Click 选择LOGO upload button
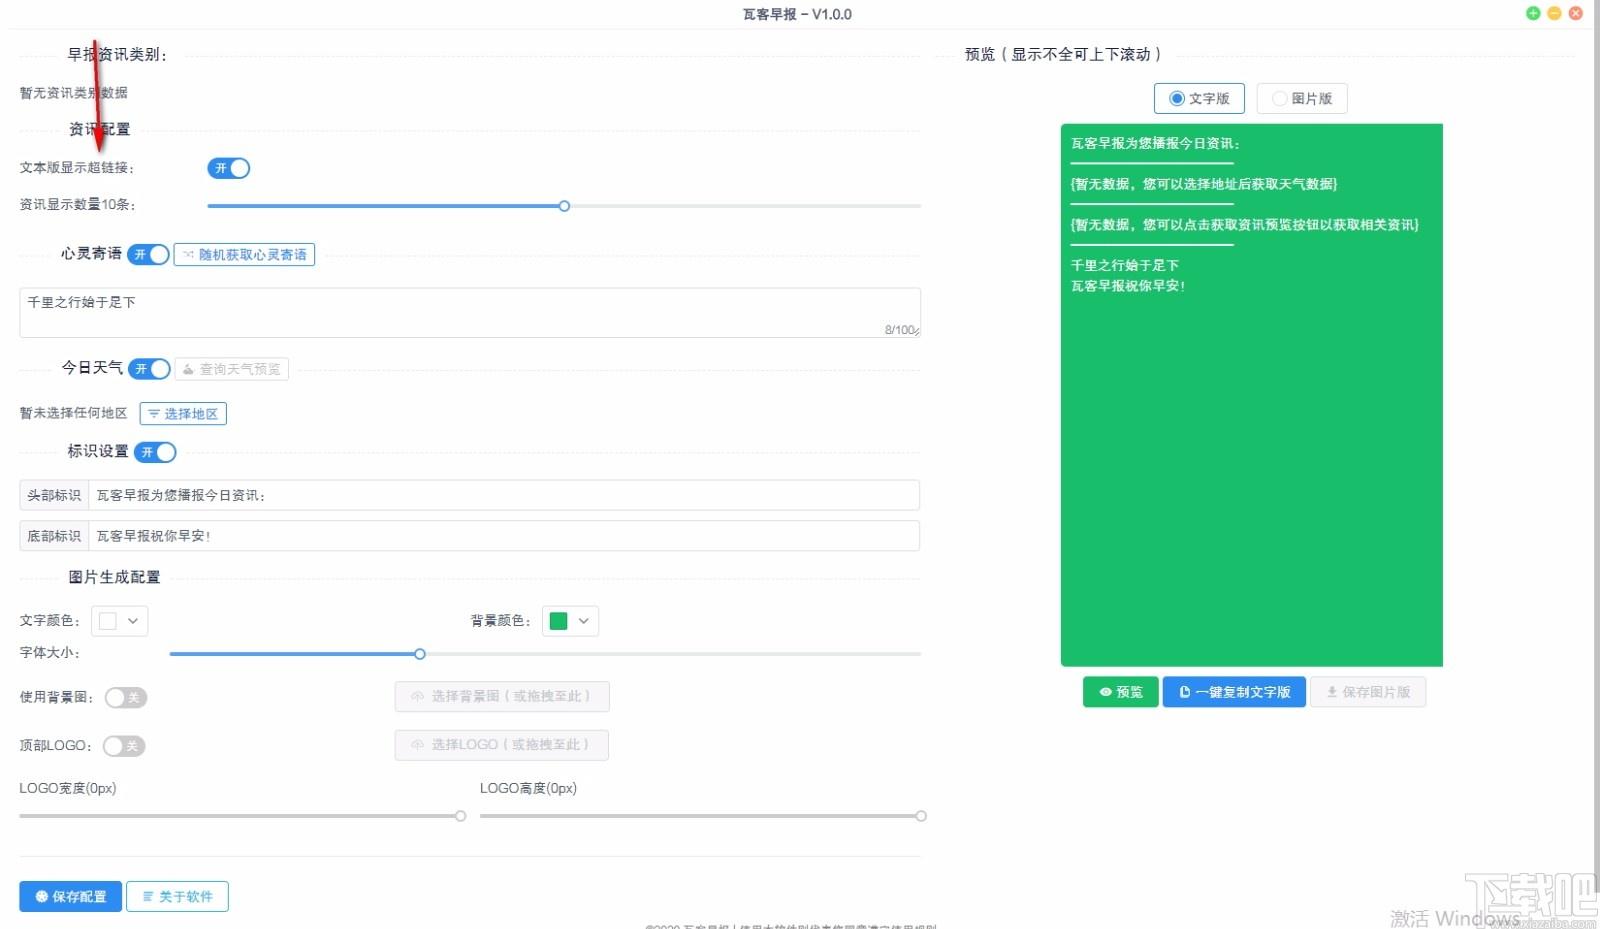Viewport: 1600px width, 929px height. (501, 745)
